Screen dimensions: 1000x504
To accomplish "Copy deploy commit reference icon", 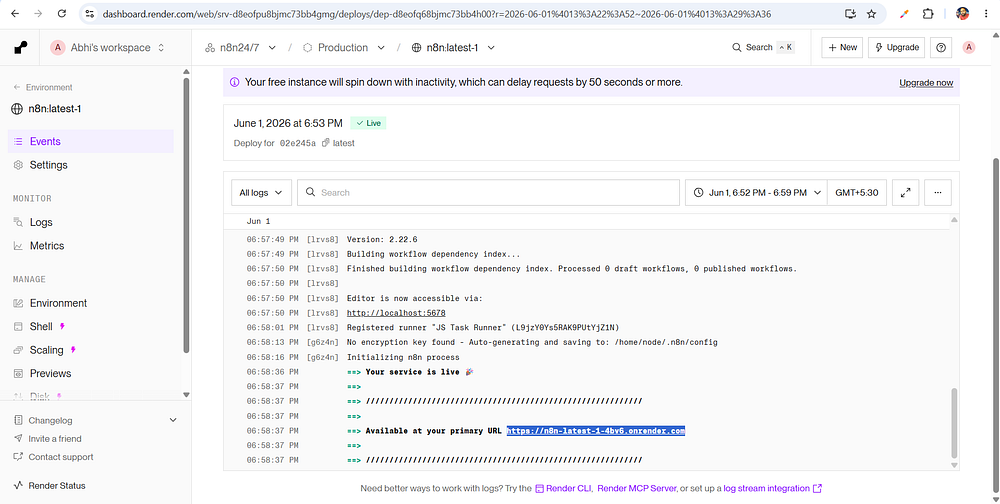I will point(325,143).
